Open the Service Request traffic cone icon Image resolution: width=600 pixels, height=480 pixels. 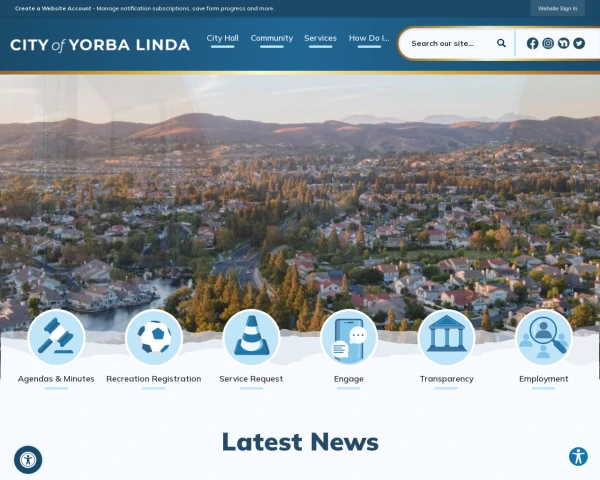[x=251, y=337]
